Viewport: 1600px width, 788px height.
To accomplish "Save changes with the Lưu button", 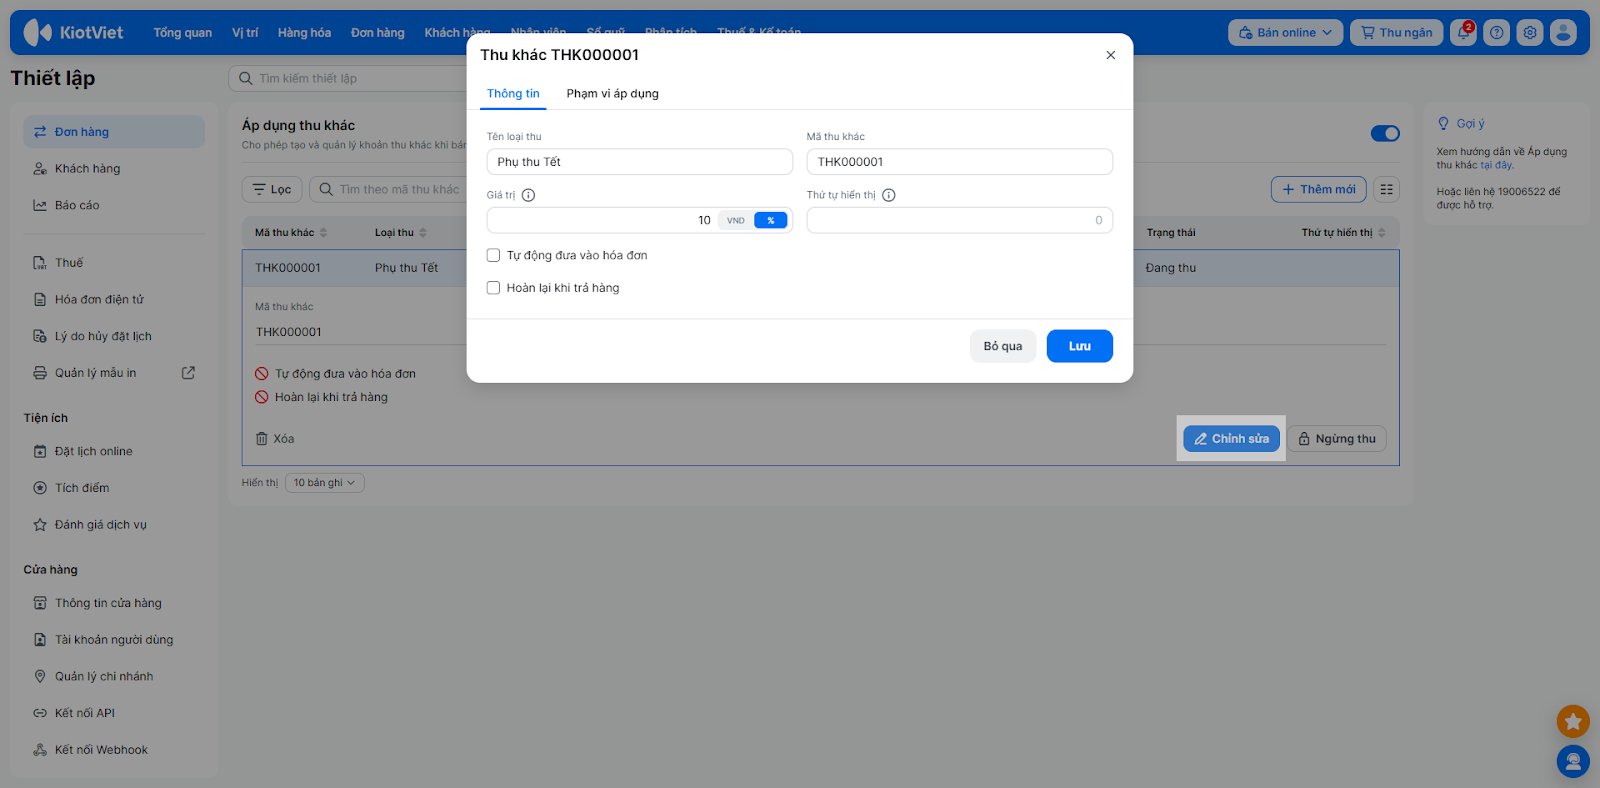I will (x=1080, y=346).
